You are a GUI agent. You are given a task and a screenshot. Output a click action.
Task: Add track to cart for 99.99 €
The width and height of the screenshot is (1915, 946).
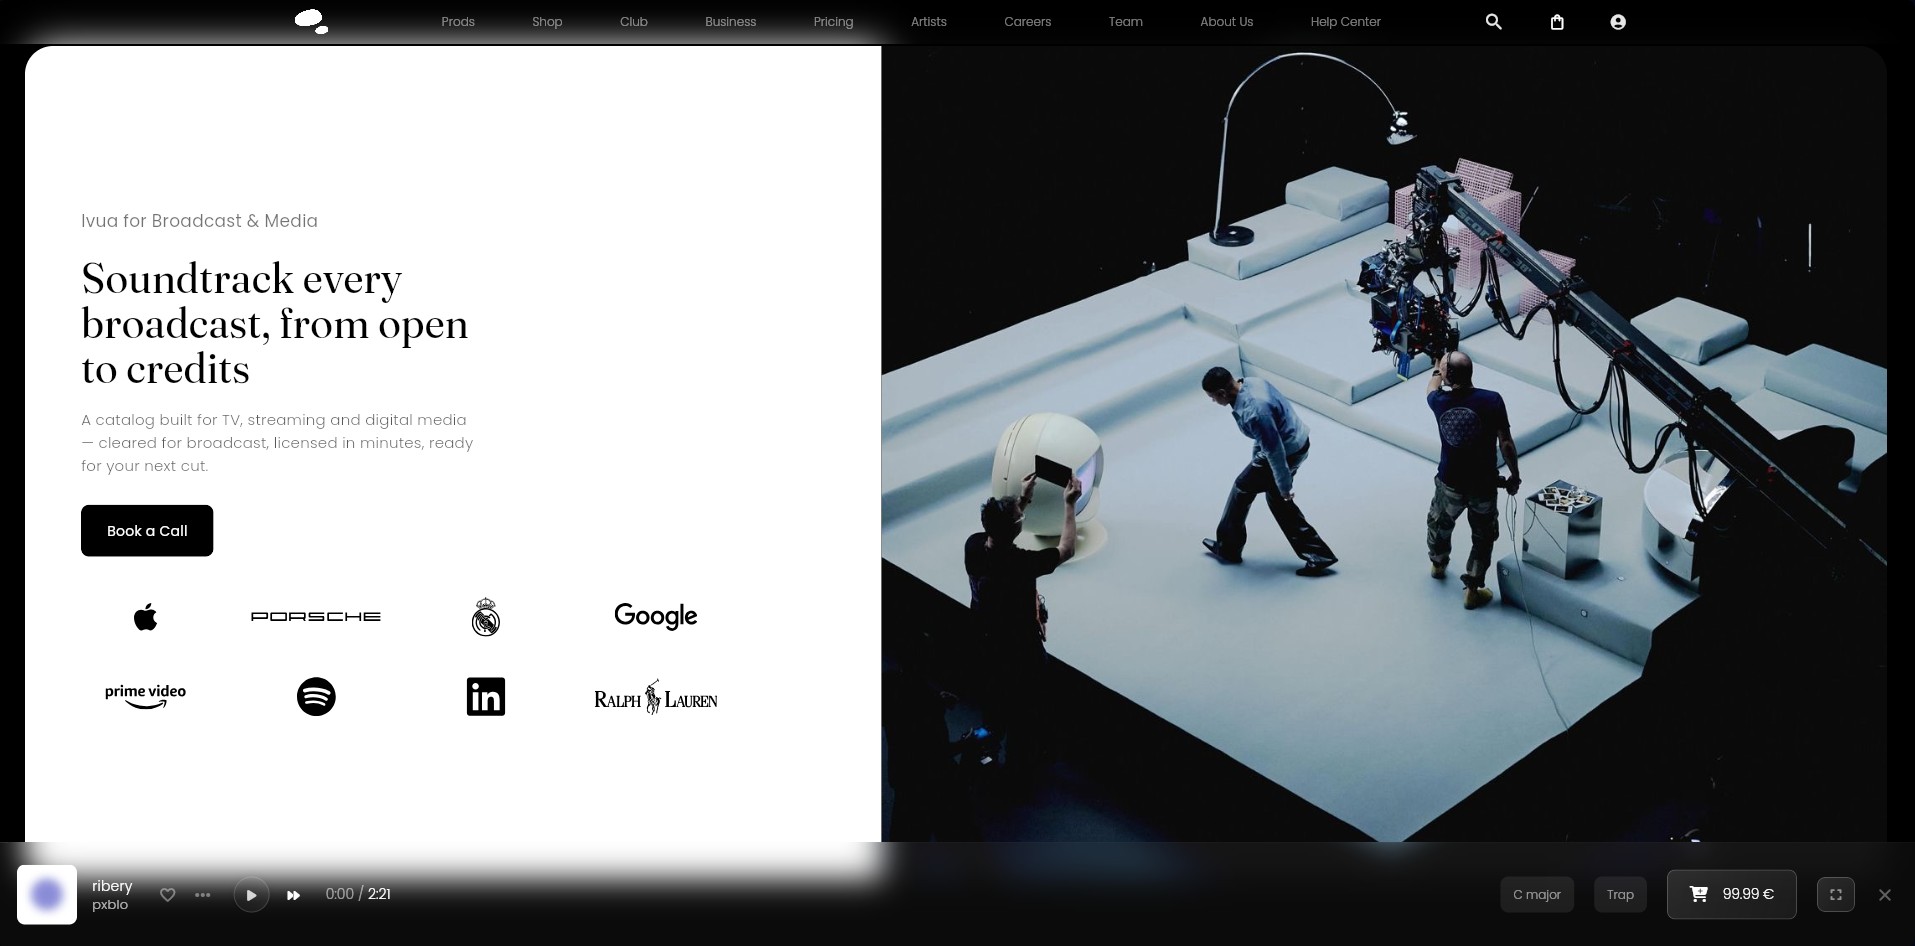pos(1732,894)
